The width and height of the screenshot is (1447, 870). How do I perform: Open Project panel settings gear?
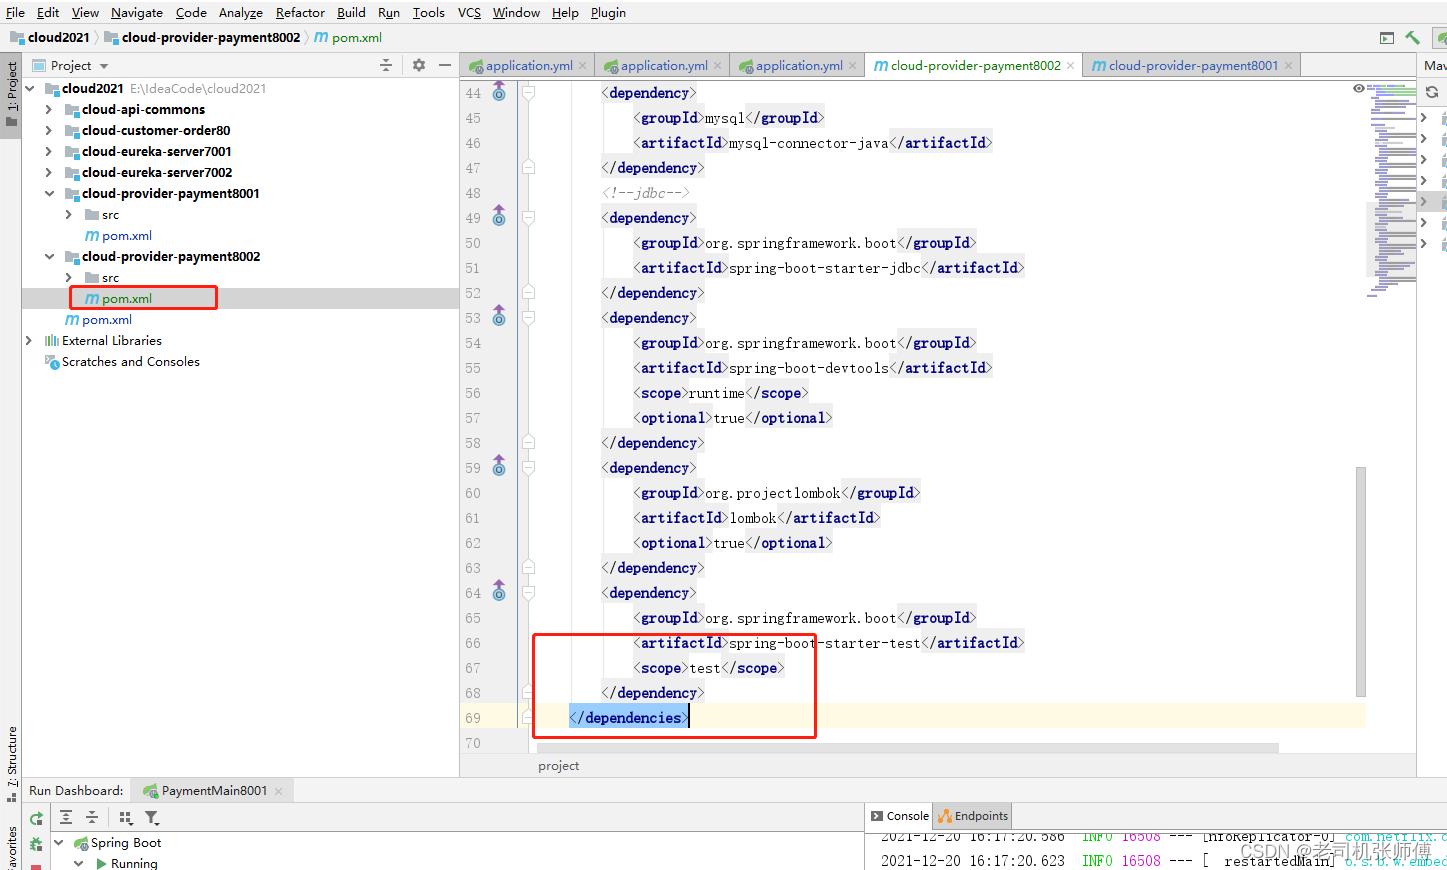pos(419,65)
